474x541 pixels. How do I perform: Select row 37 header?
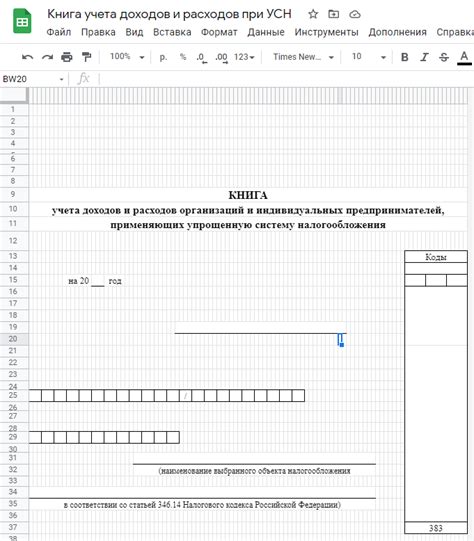coord(14,527)
